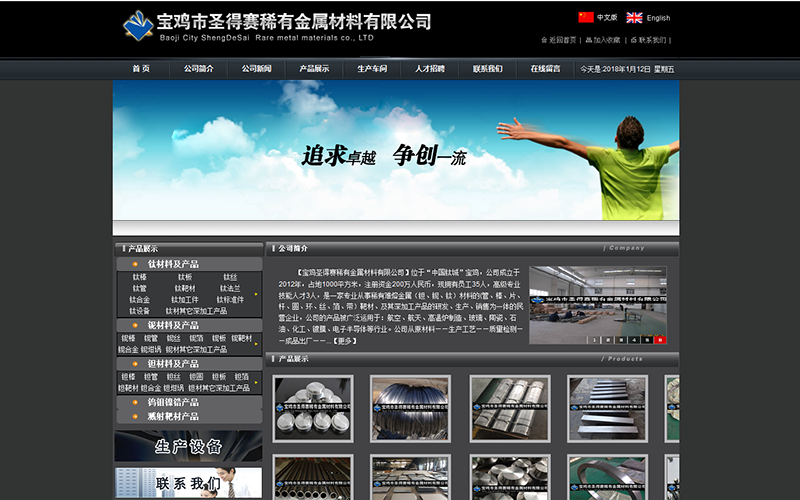Select 钛法兰 product link

click(230, 288)
